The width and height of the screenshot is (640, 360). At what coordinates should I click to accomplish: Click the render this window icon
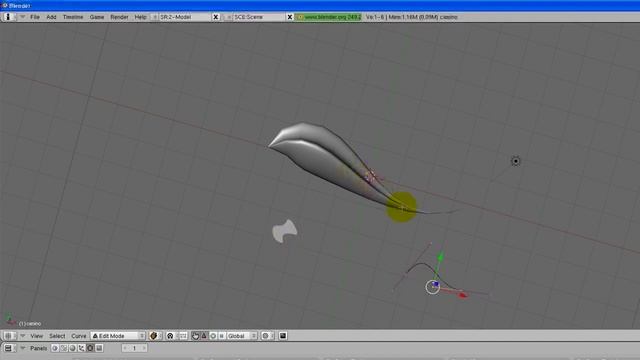click(x=283, y=336)
